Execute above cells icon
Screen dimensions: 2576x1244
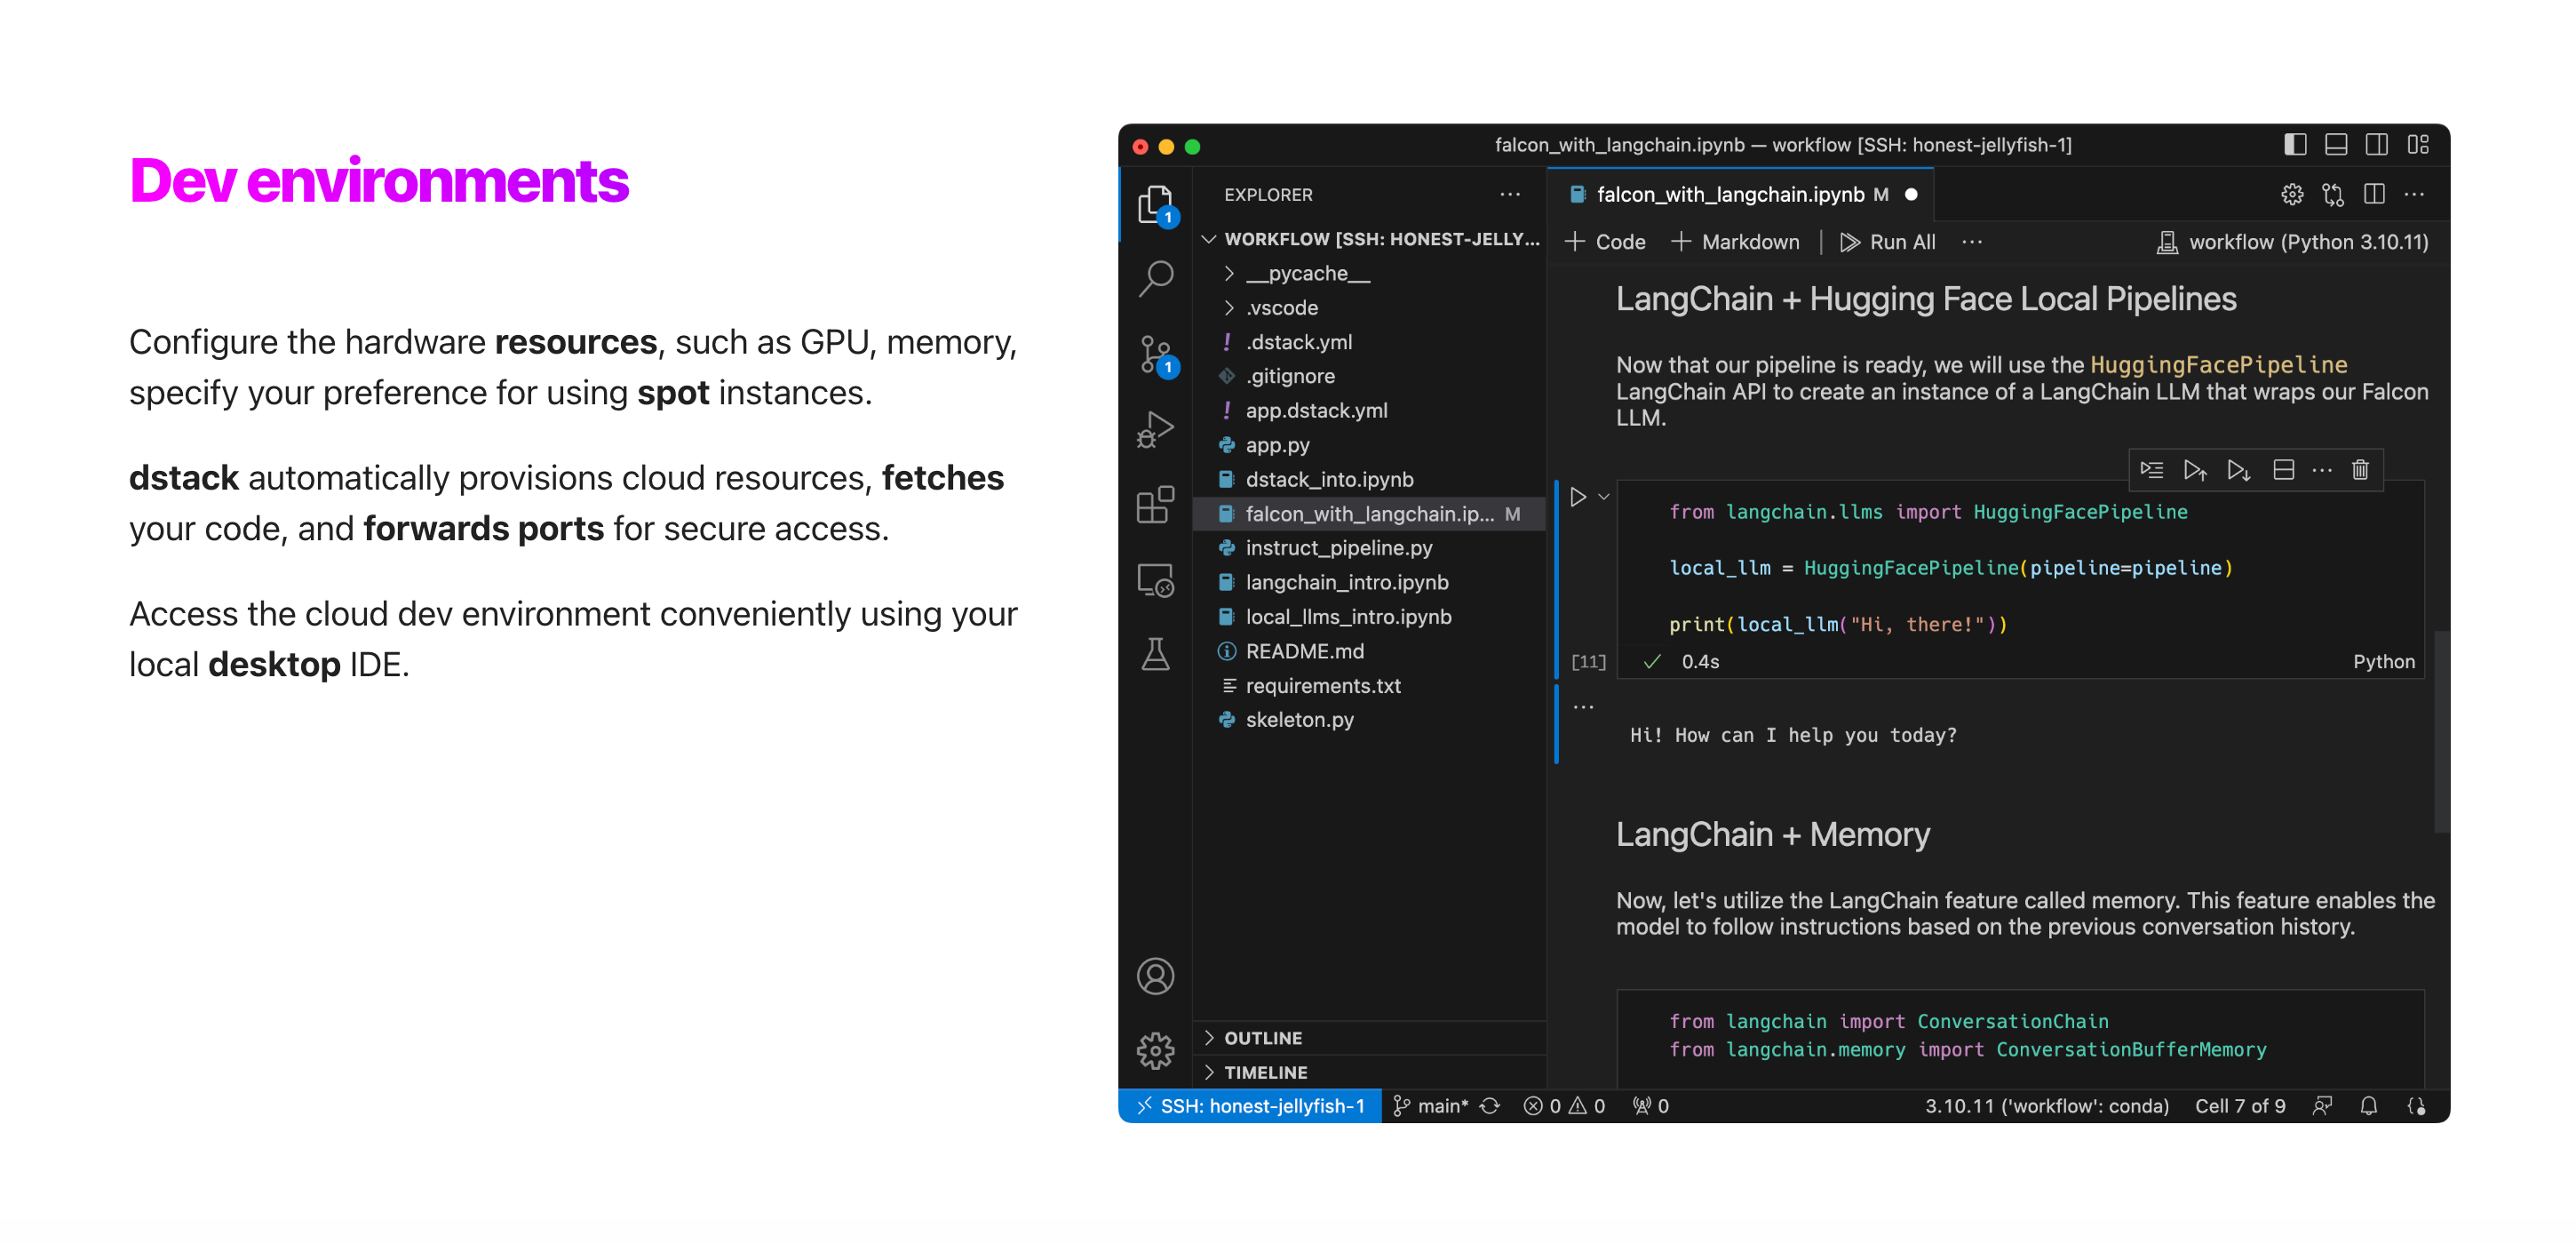click(2195, 470)
